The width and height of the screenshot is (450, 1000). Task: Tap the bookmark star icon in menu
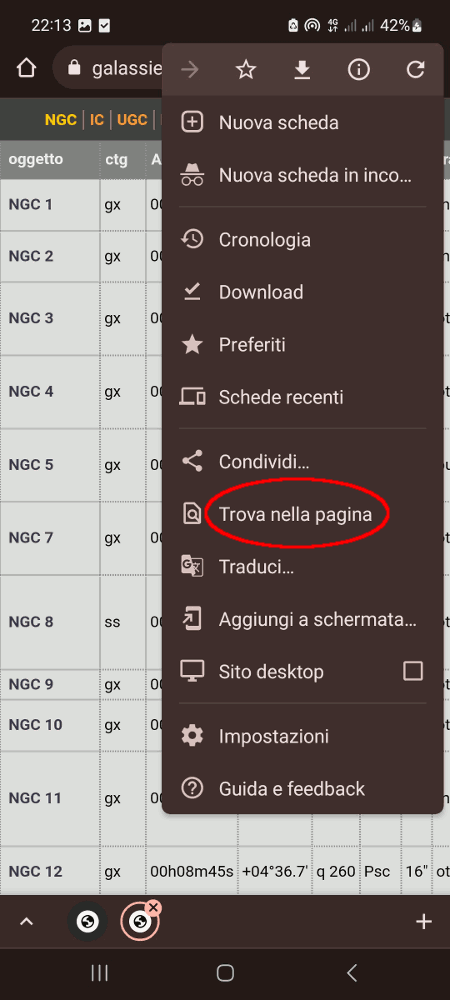pyautogui.click(x=246, y=70)
